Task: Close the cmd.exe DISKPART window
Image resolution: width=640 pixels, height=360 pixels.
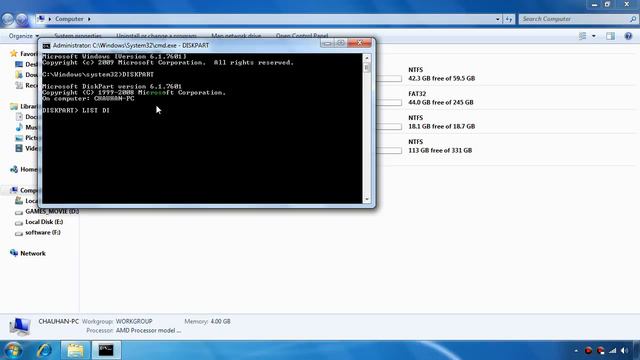Action: pos(360,43)
